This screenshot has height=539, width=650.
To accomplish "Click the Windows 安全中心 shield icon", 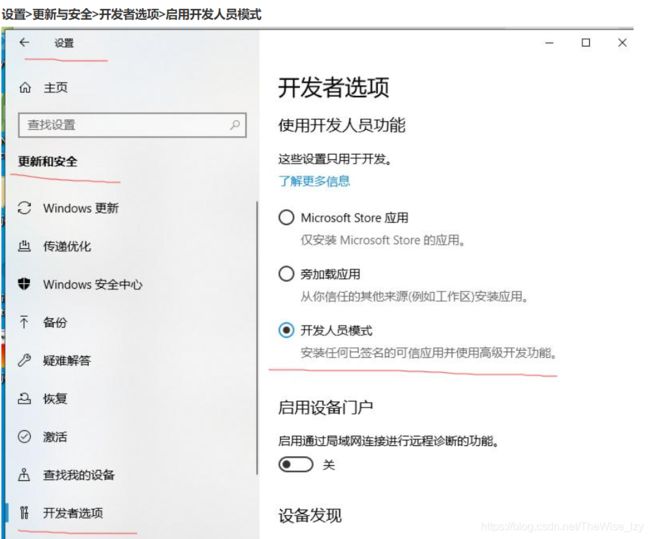I will (24, 284).
